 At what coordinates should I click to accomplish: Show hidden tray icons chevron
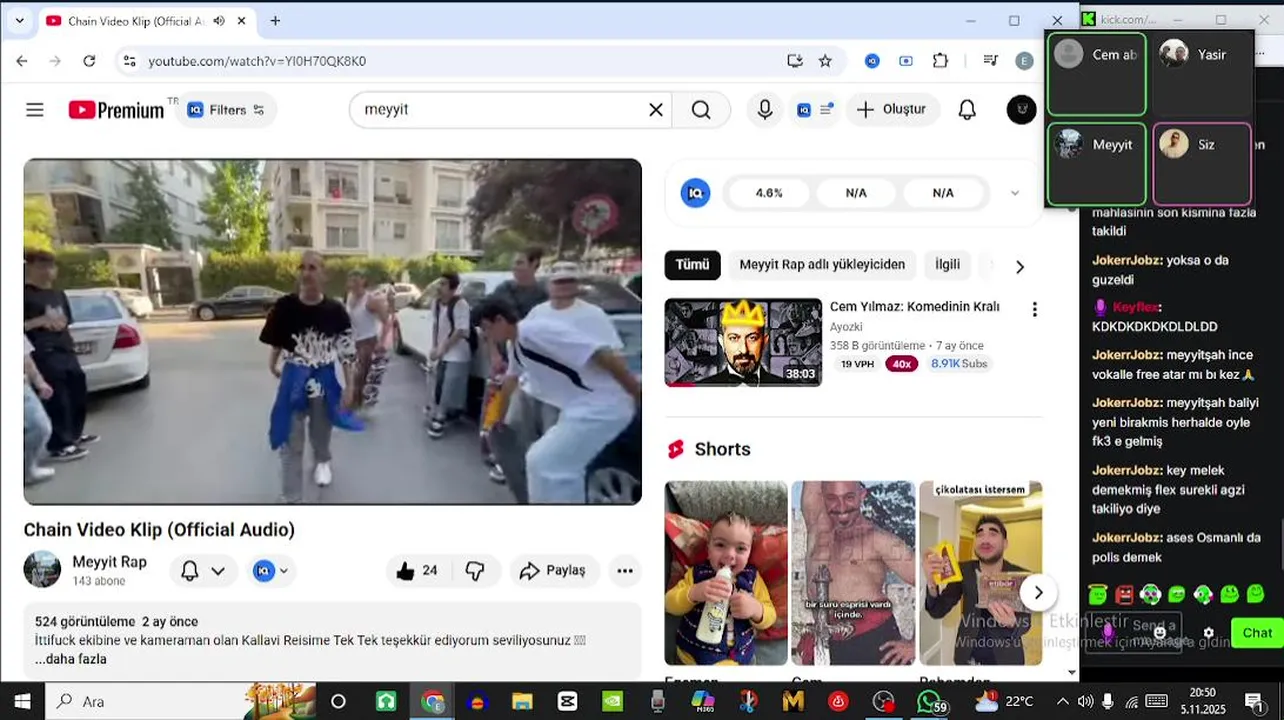click(x=1062, y=702)
